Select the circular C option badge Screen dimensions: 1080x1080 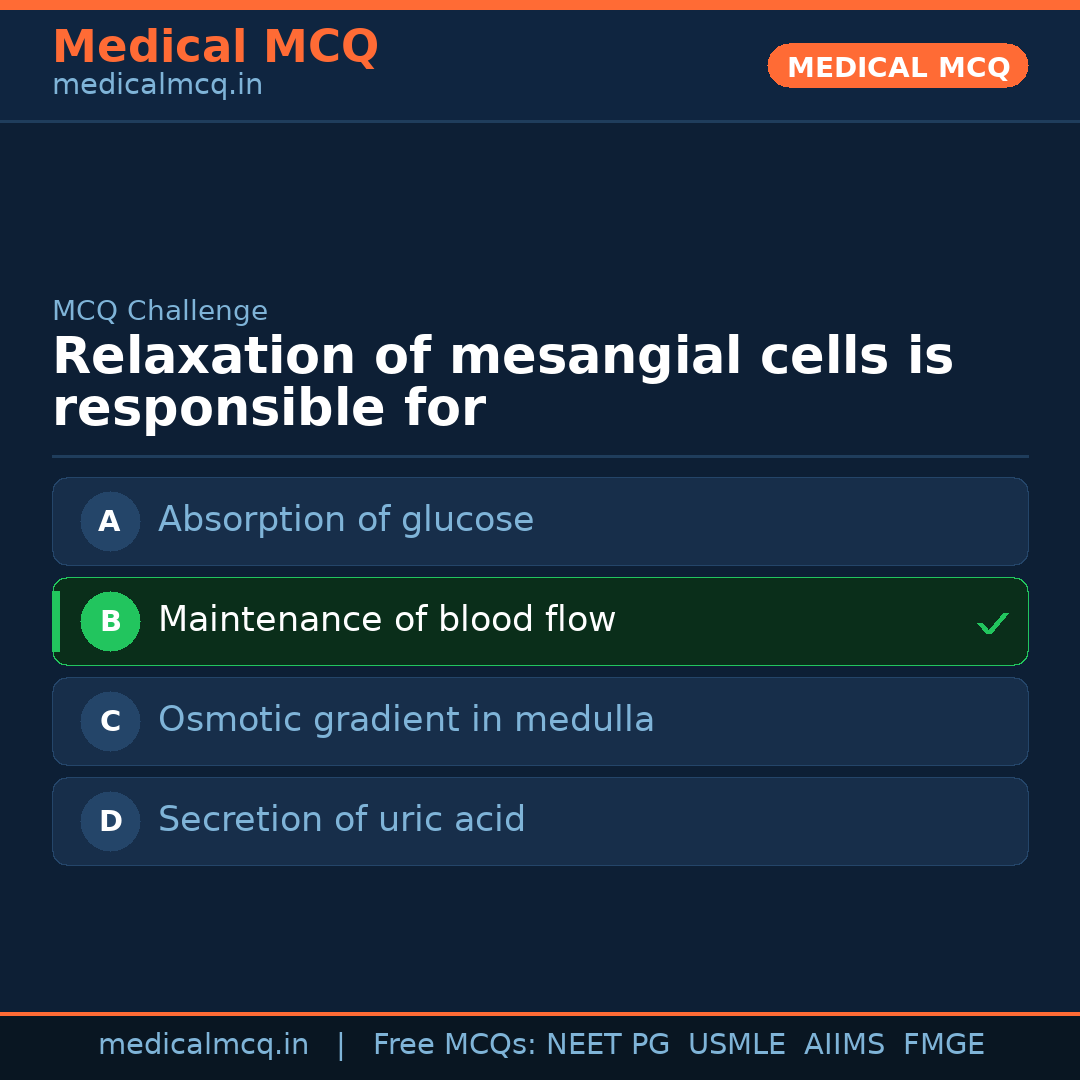point(110,721)
